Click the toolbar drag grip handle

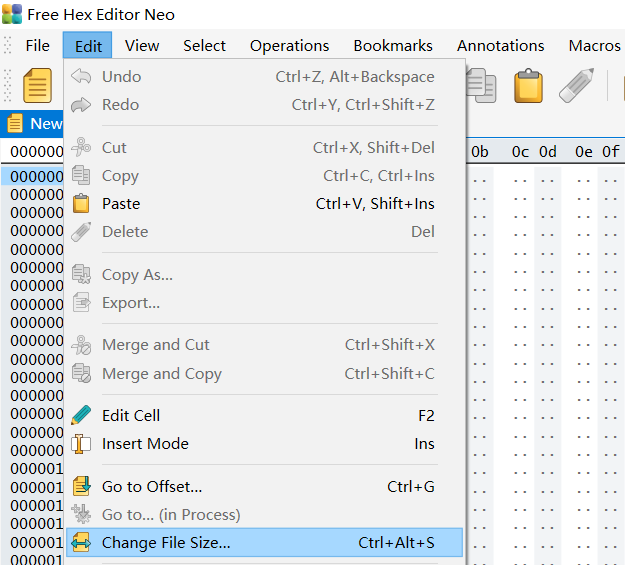7,85
